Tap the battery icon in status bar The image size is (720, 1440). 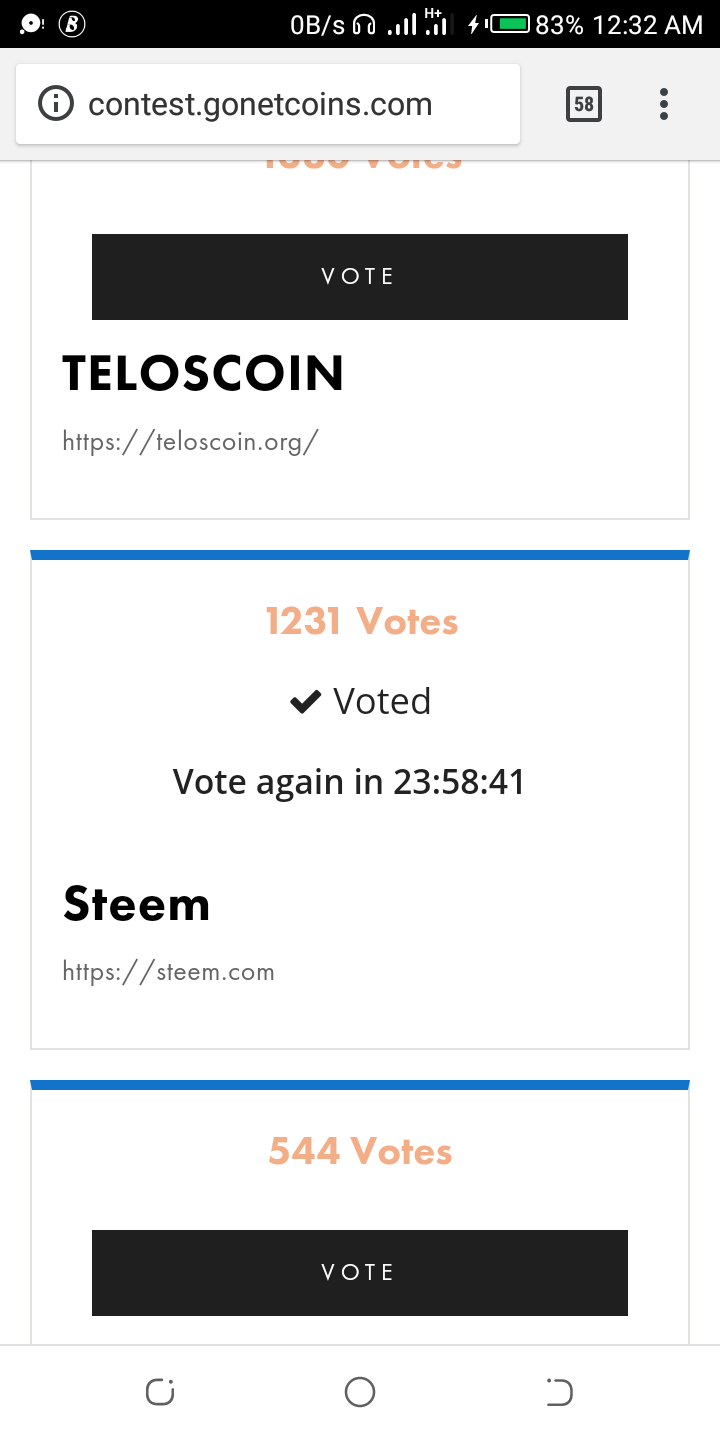pyautogui.click(x=509, y=24)
